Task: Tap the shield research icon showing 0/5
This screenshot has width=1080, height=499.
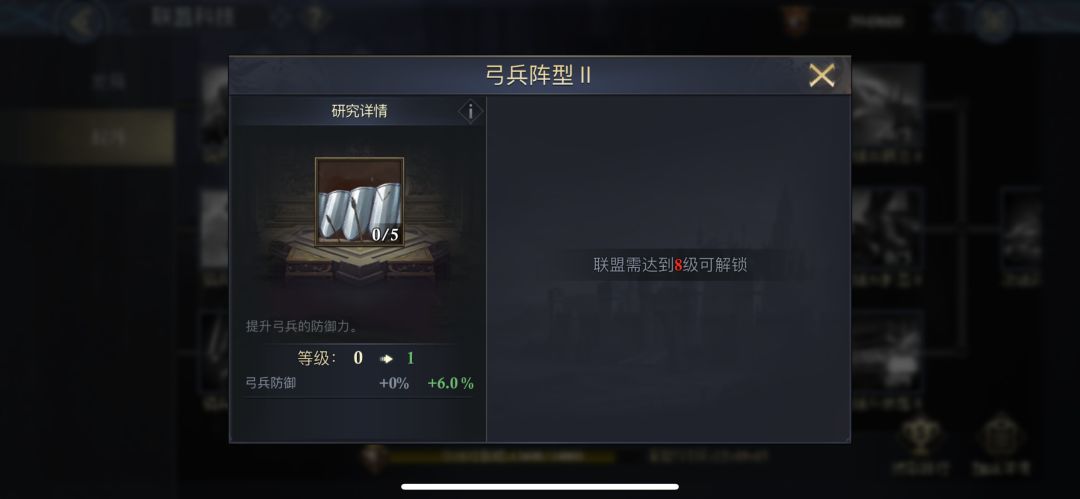Action: 360,202
